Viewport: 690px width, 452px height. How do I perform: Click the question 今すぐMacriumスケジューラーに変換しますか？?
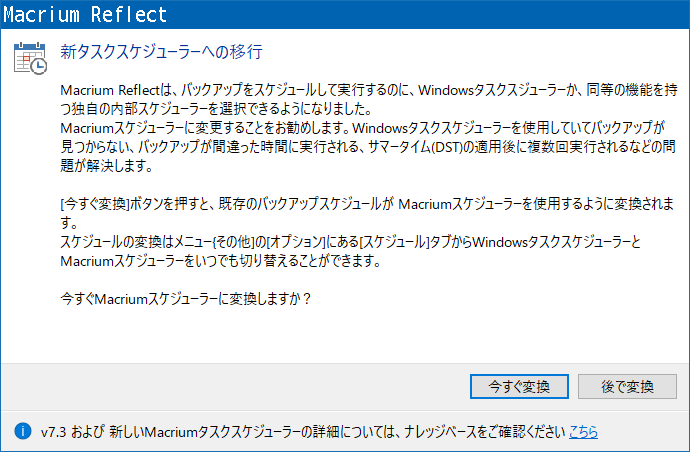(x=186, y=299)
